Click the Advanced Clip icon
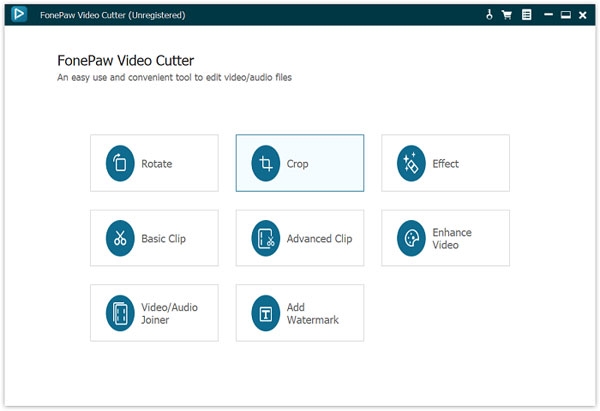This screenshot has width=600, height=411. (266, 238)
